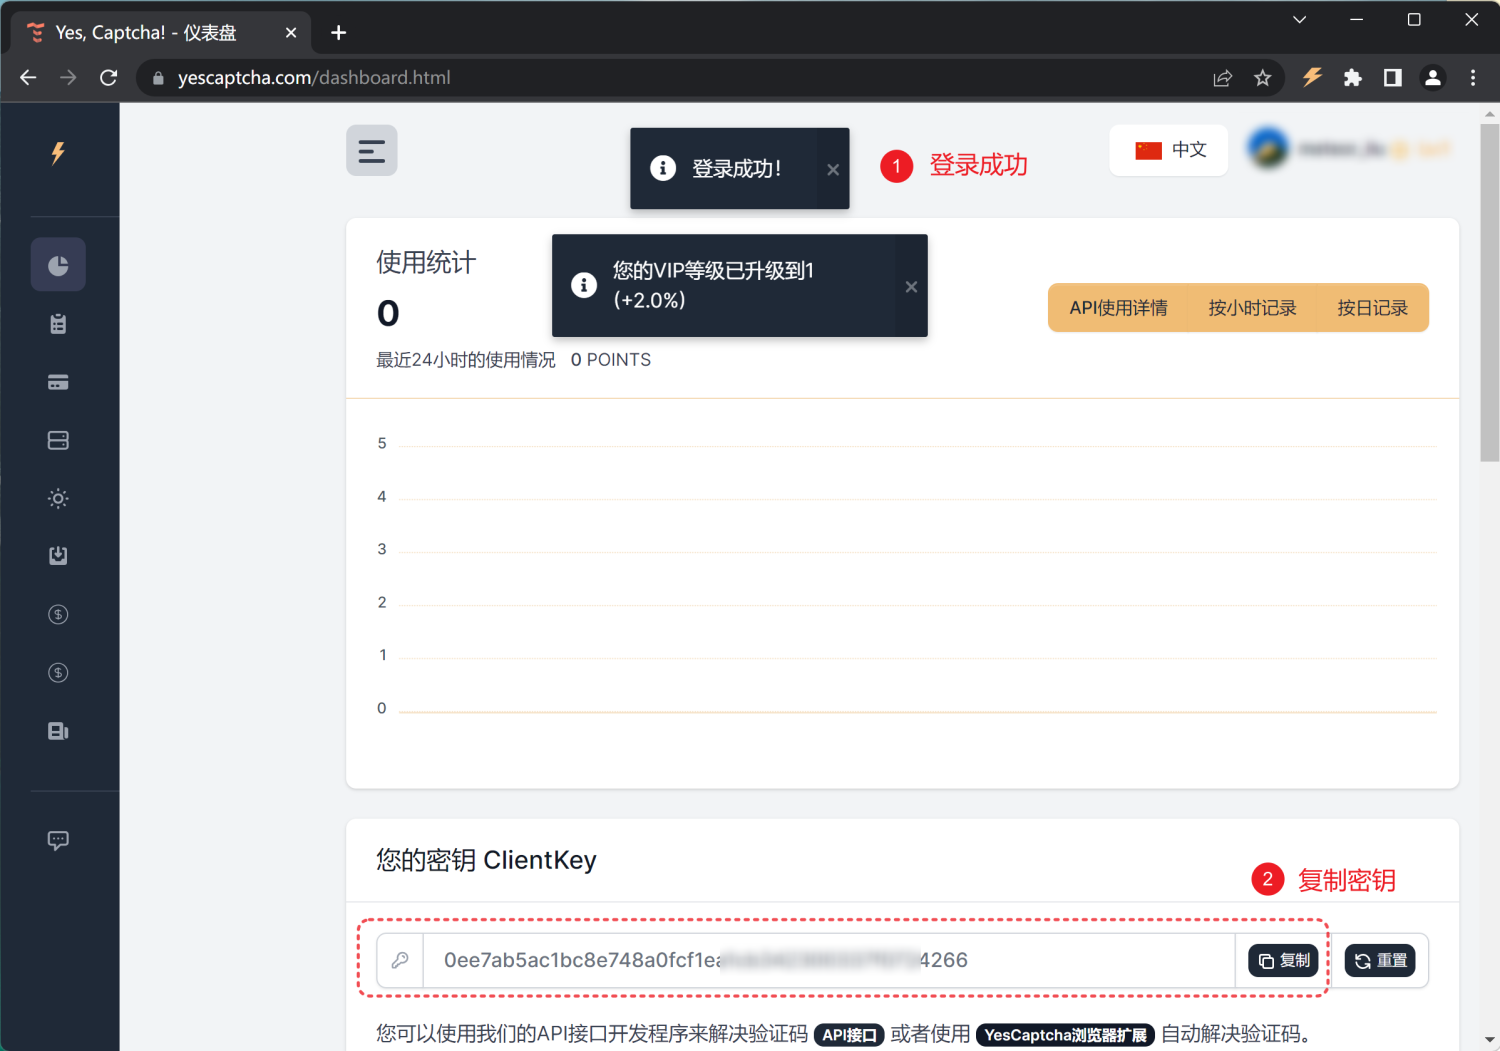1500x1051 pixels.
Task: Dismiss the 登录成功! notification
Action: pyautogui.click(x=833, y=169)
